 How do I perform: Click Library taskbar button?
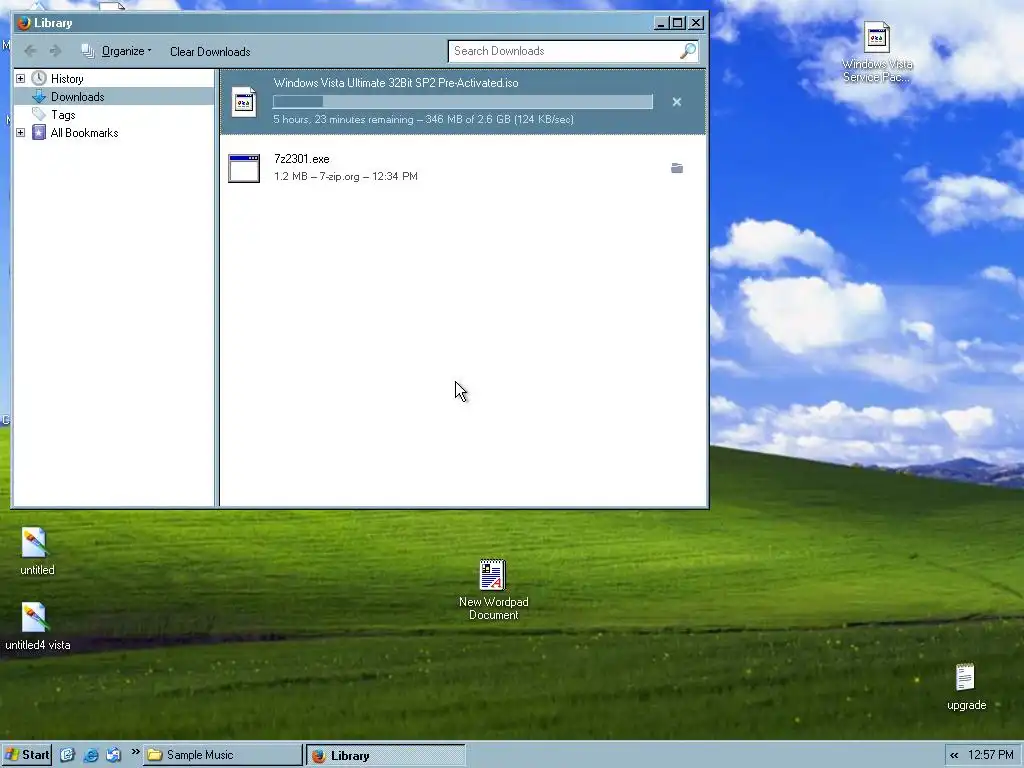coord(386,756)
